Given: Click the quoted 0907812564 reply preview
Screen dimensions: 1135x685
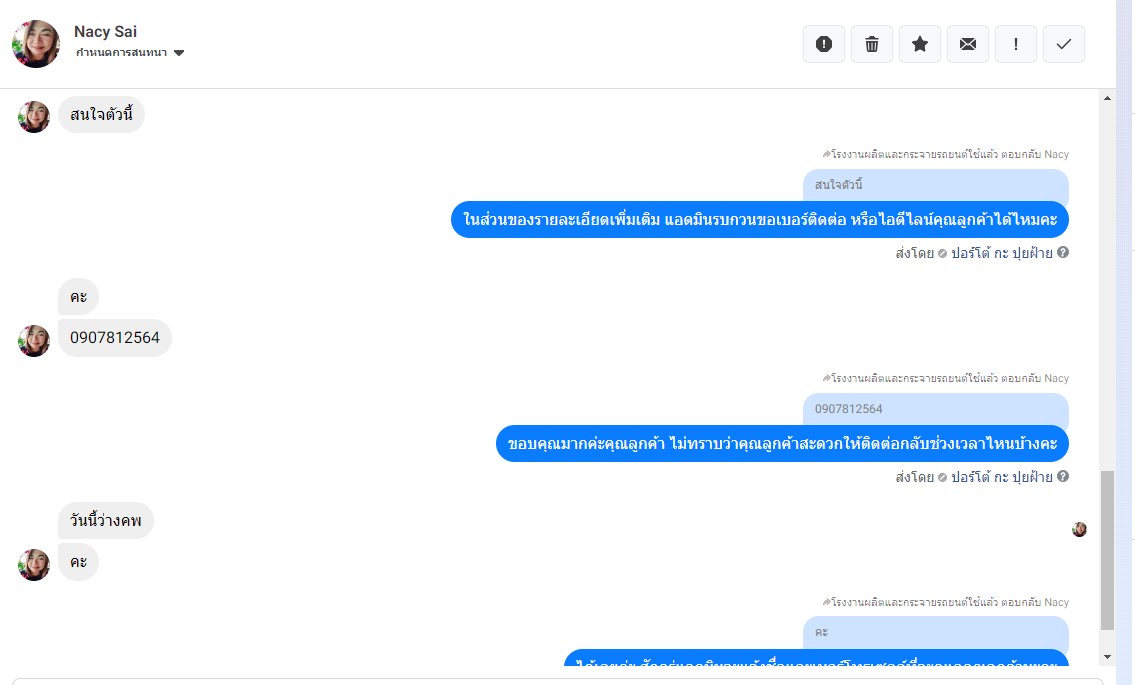Looking at the screenshot, I should coord(935,408).
